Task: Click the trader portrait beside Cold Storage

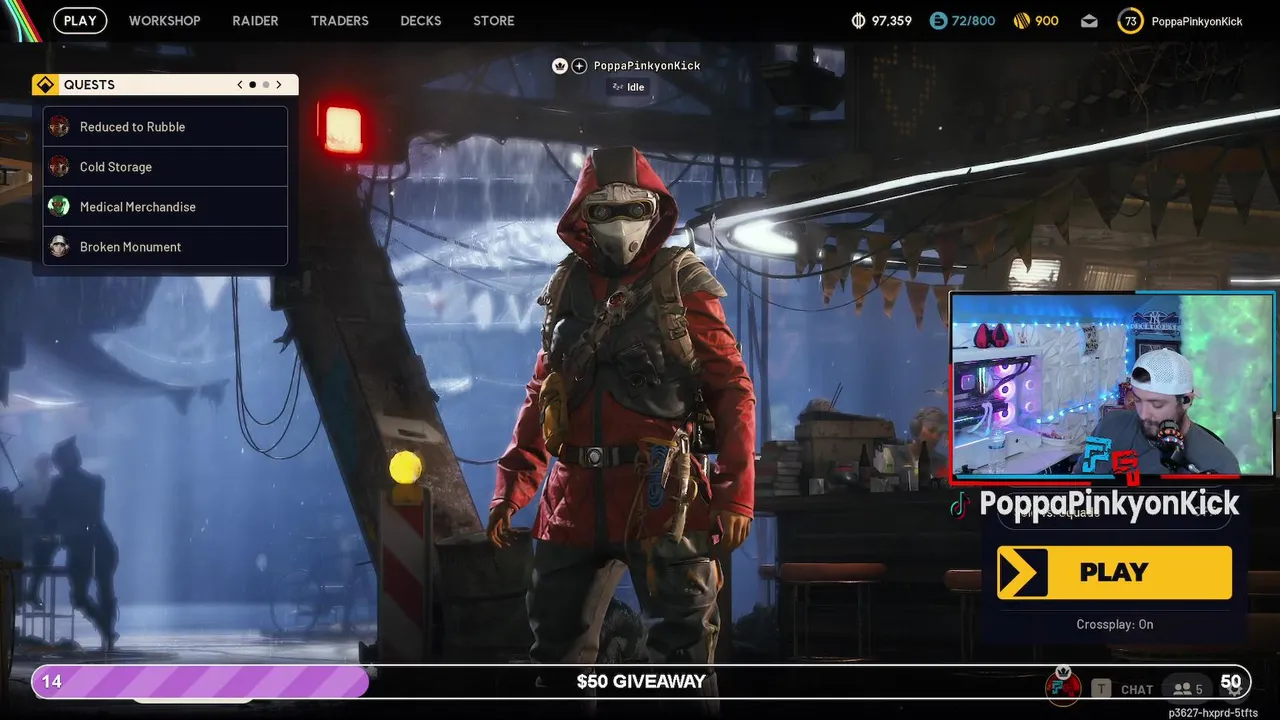Action: click(x=59, y=166)
